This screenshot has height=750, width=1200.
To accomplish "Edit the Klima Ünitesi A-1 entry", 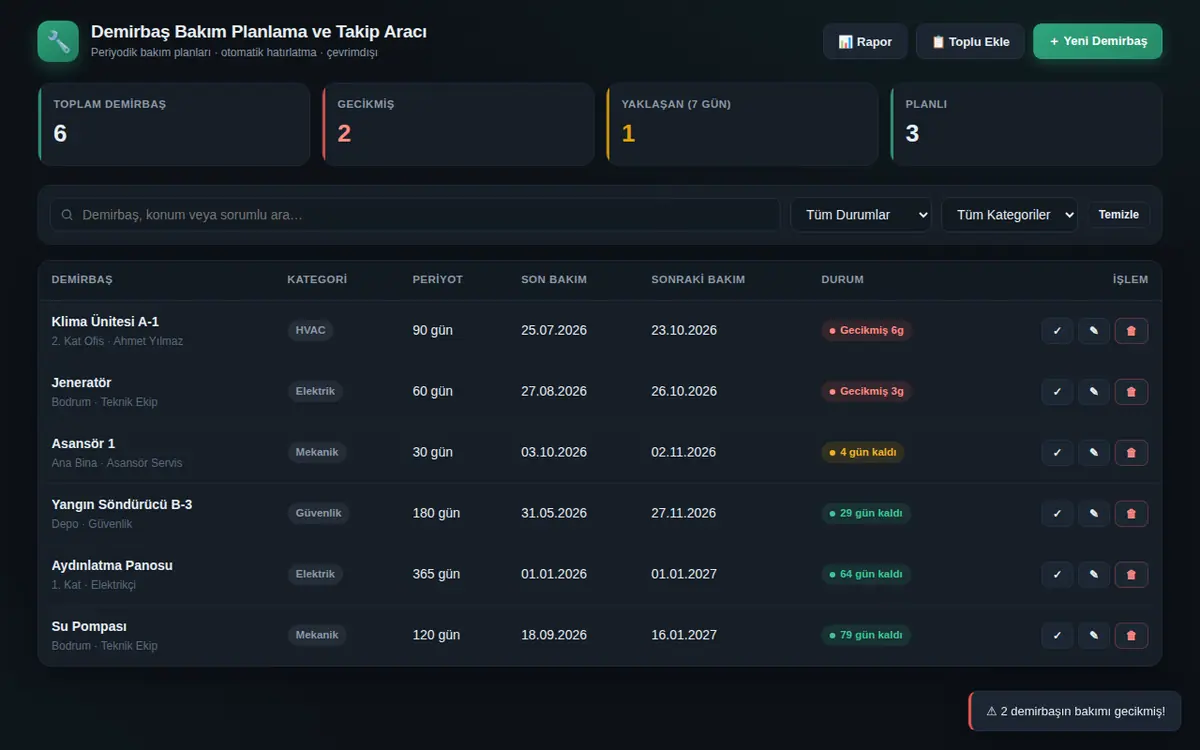I will [x=1094, y=331].
